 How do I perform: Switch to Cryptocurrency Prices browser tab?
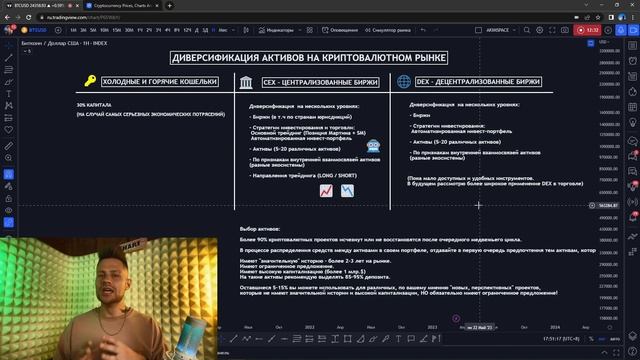point(122,6)
